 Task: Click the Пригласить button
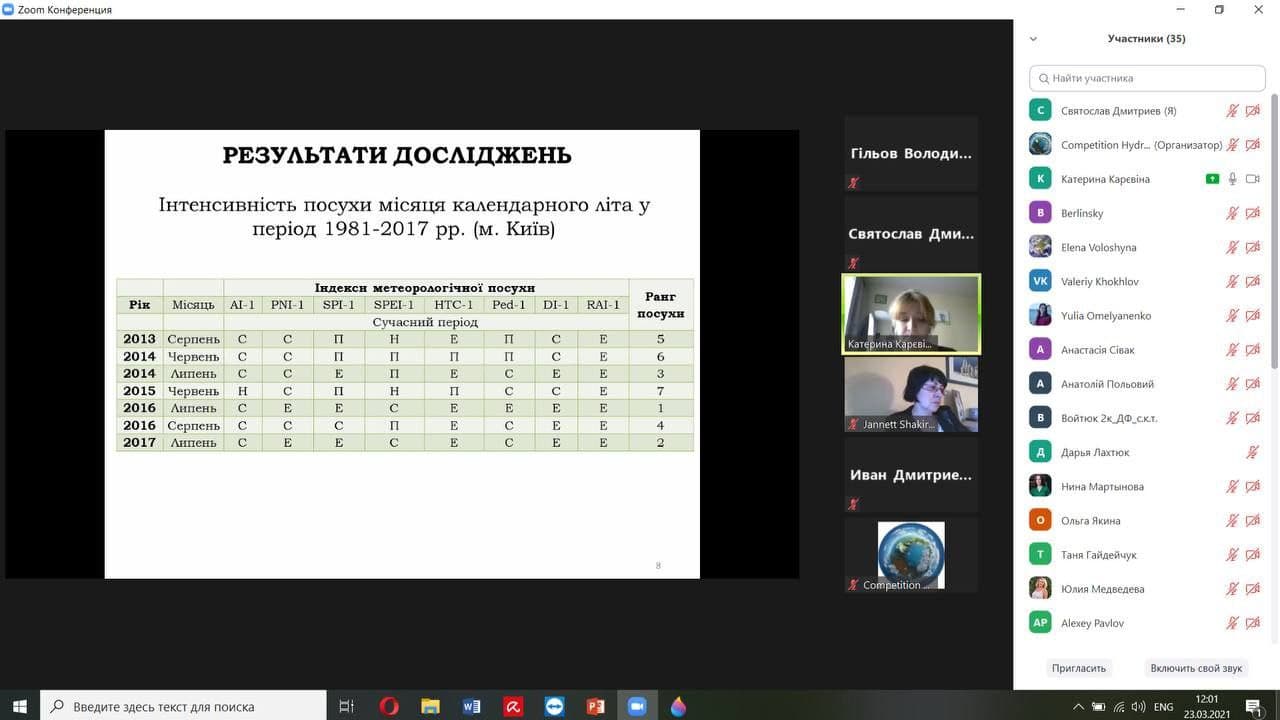(1078, 668)
